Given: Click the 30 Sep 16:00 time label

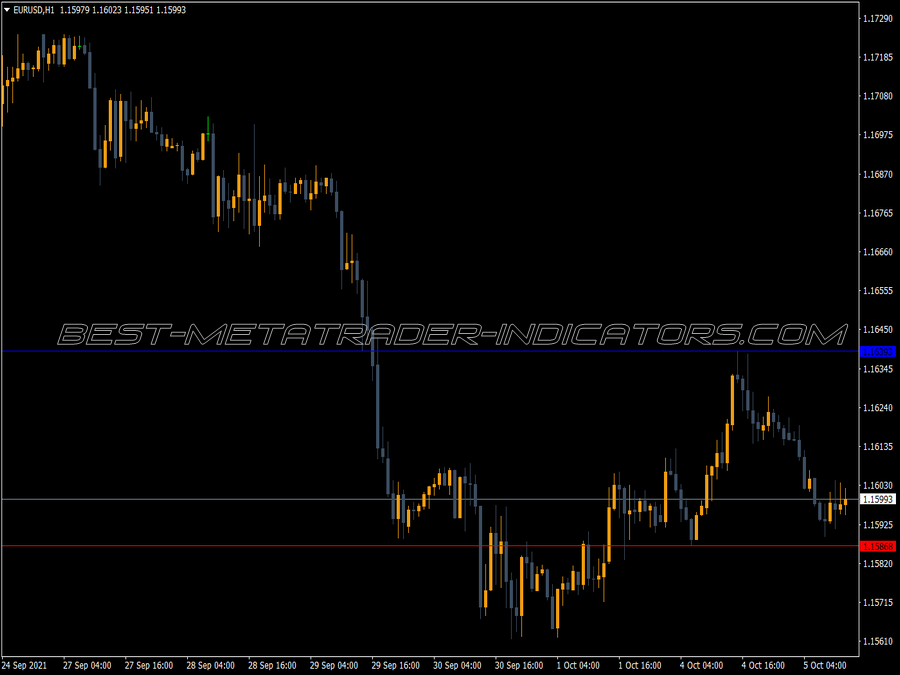Looking at the screenshot, I should click(x=519, y=665).
